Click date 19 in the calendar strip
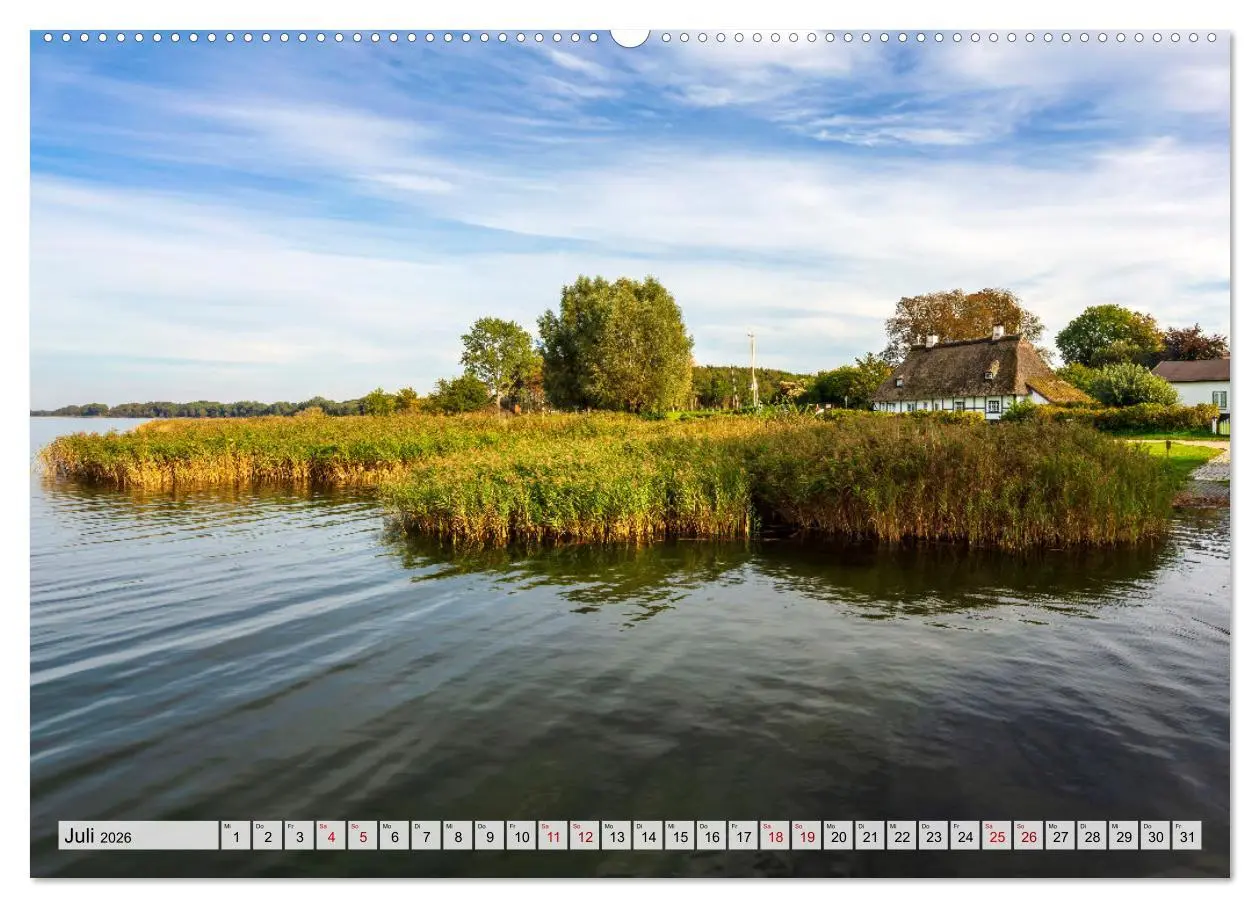Viewport: 1260px width, 908px height. (806, 836)
